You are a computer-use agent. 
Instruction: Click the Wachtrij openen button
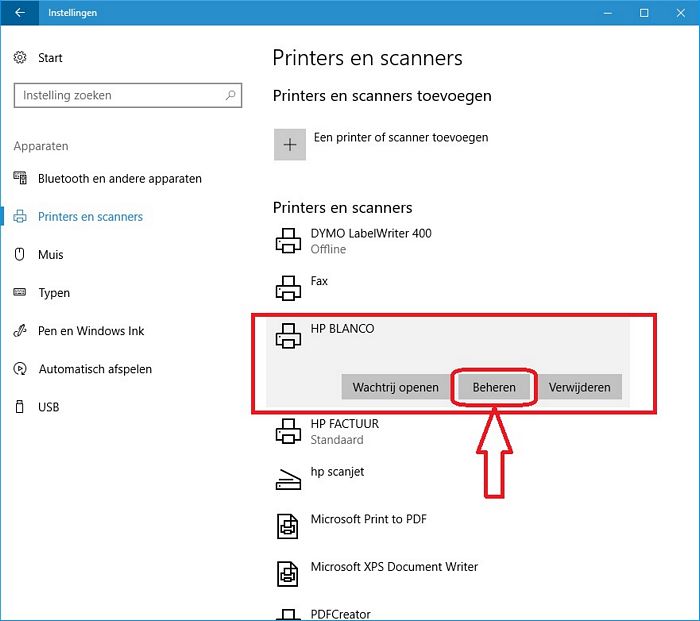coord(396,387)
